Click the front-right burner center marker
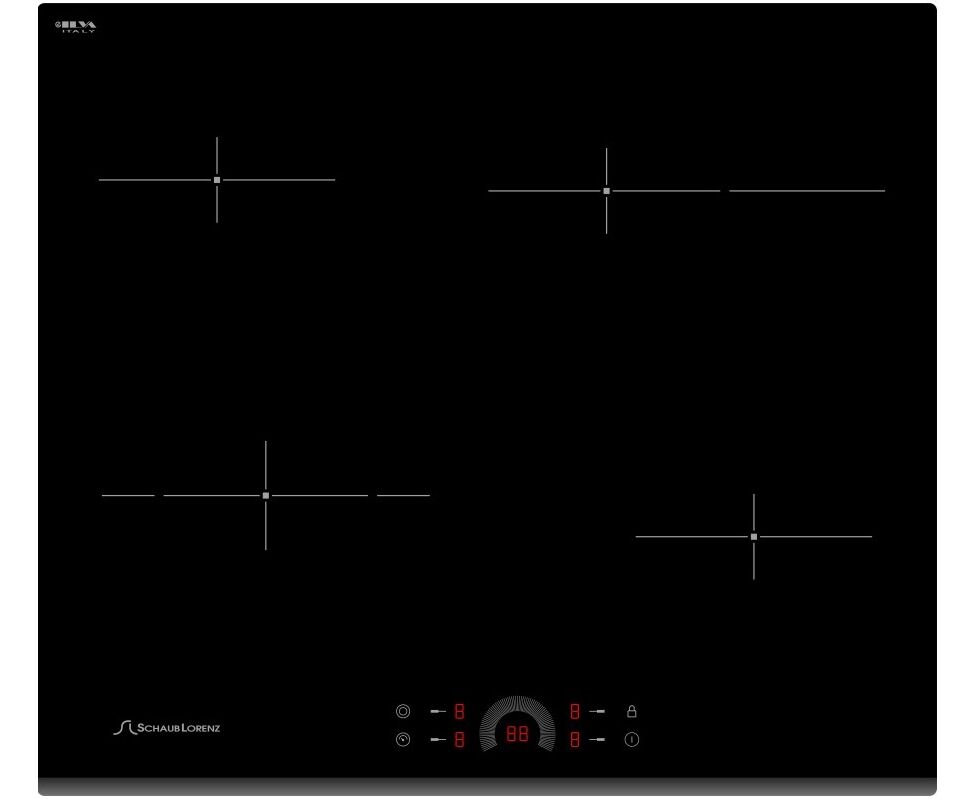Image resolution: width=977 pixels, height=799 pixels. pyautogui.click(x=754, y=537)
